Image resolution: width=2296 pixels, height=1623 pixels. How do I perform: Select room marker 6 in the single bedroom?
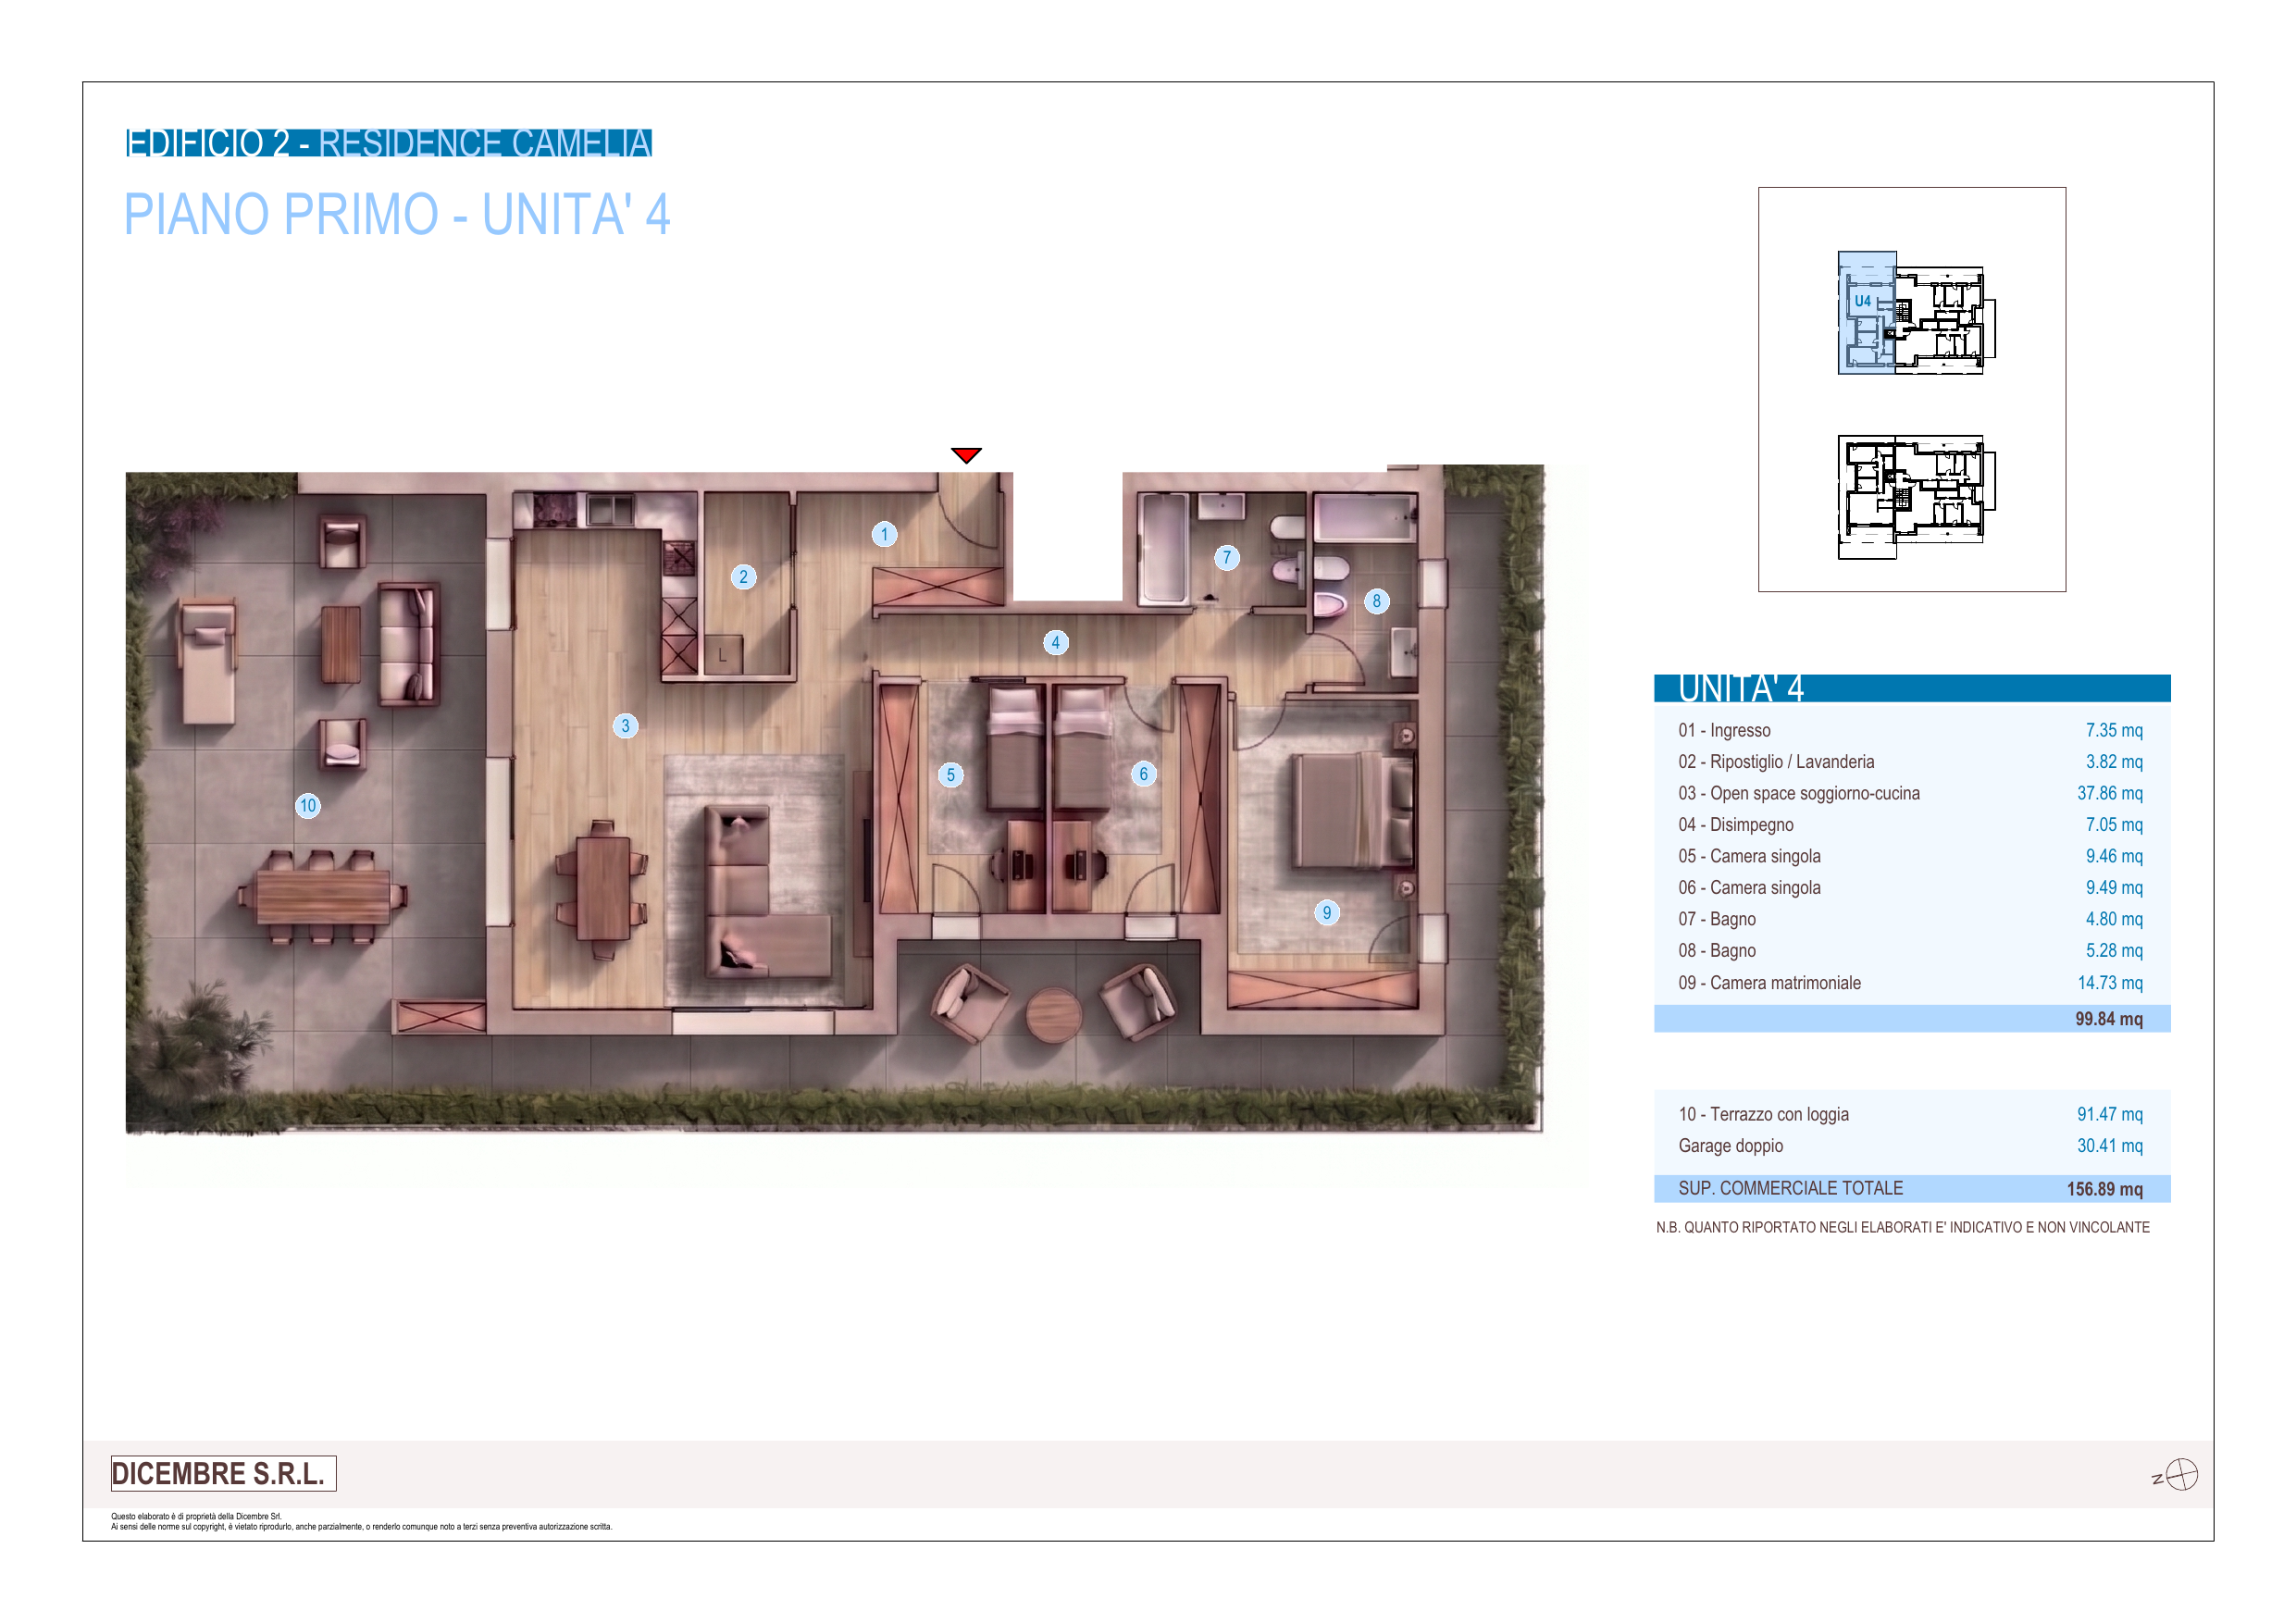click(x=1144, y=774)
